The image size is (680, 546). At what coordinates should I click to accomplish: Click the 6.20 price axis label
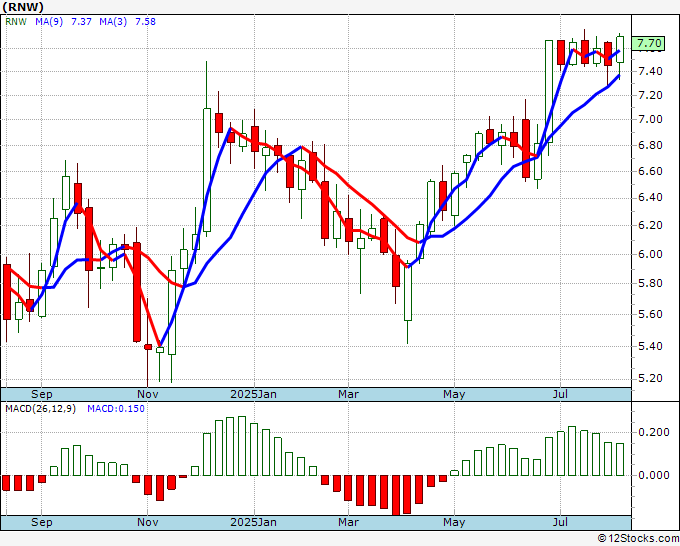click(650, 225)
